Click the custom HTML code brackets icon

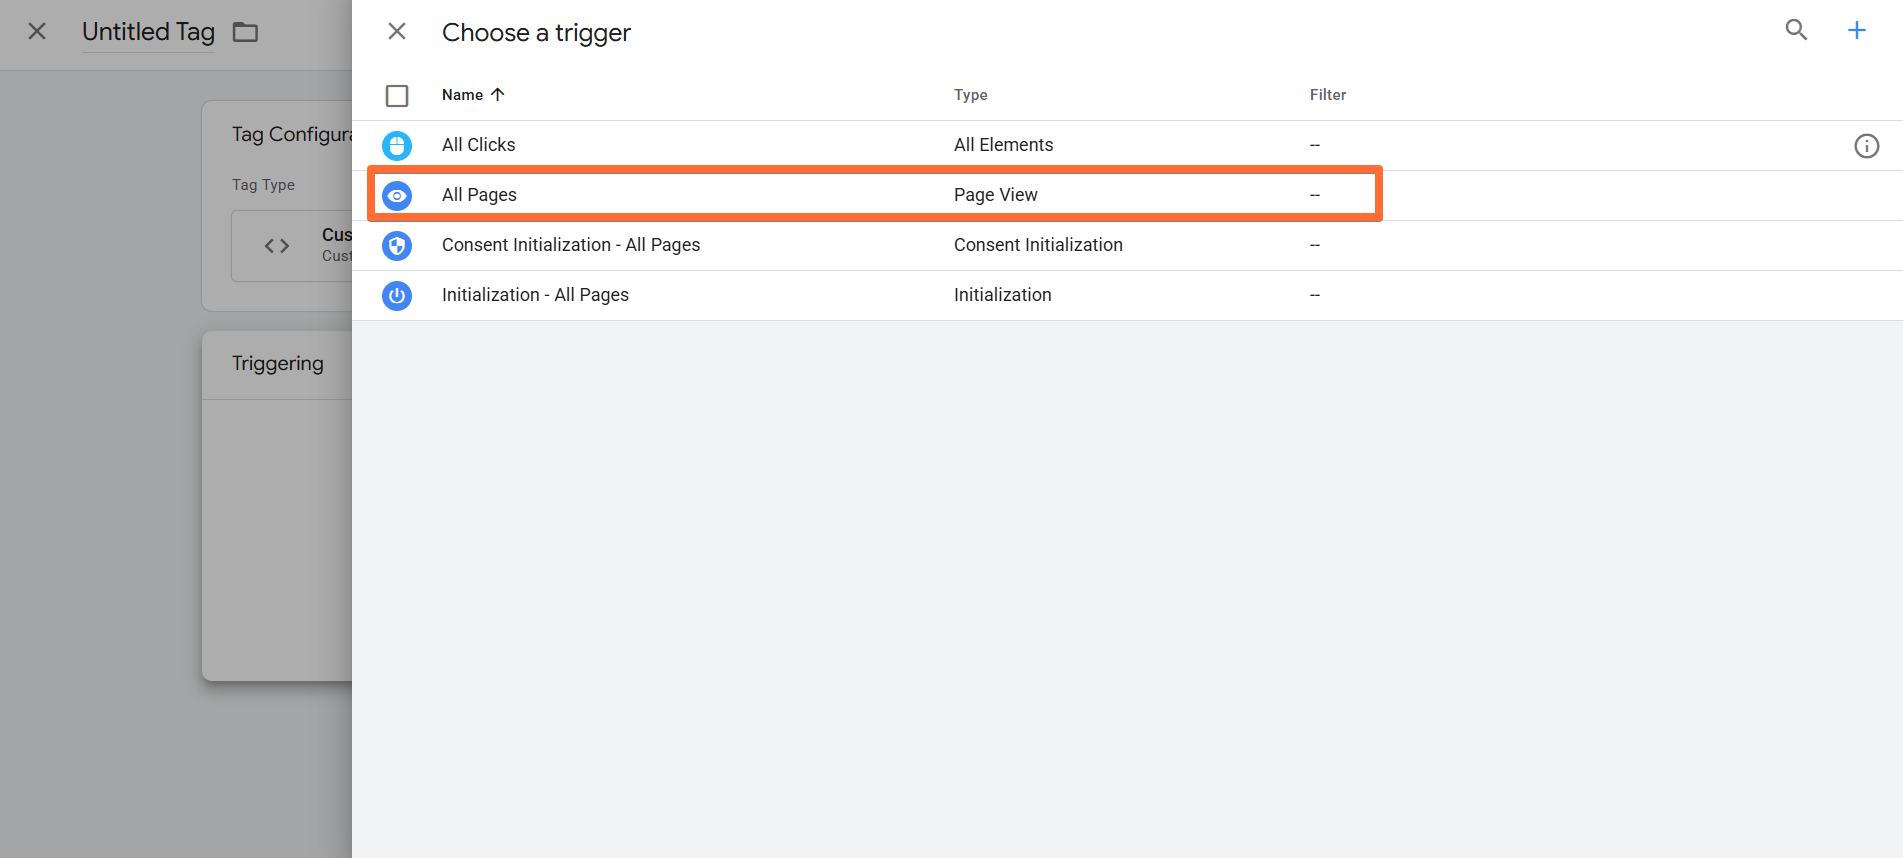(277, 246)
